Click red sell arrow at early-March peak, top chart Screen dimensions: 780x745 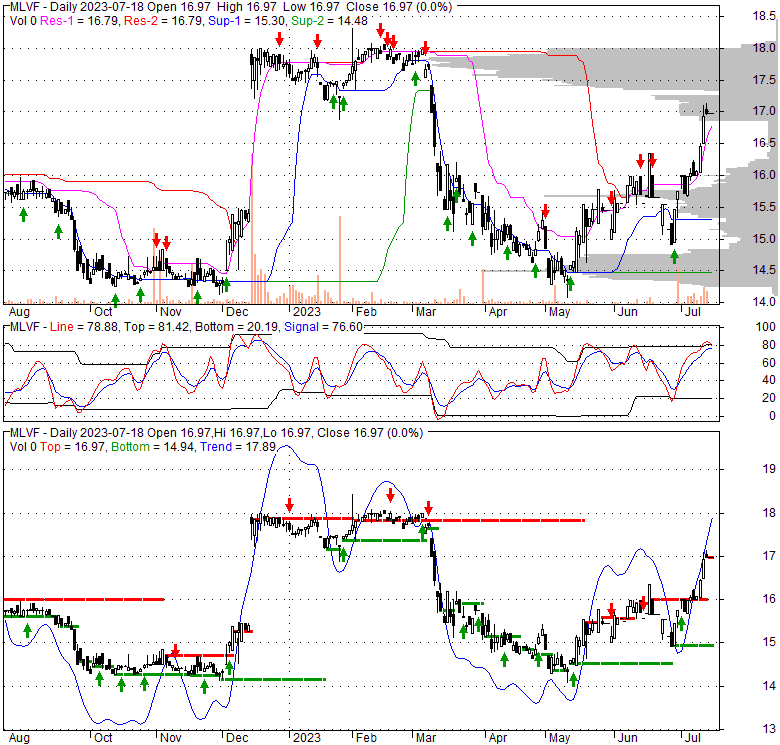[425, 48]
